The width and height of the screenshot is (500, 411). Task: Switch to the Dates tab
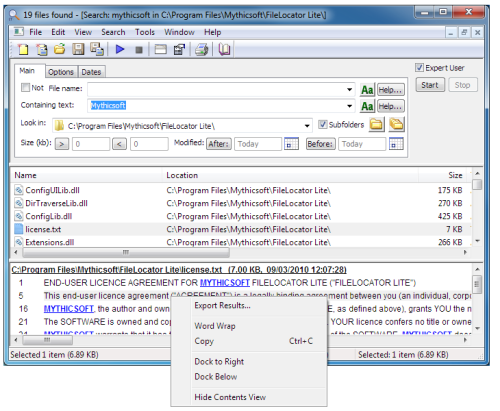(x=91, y=72)
